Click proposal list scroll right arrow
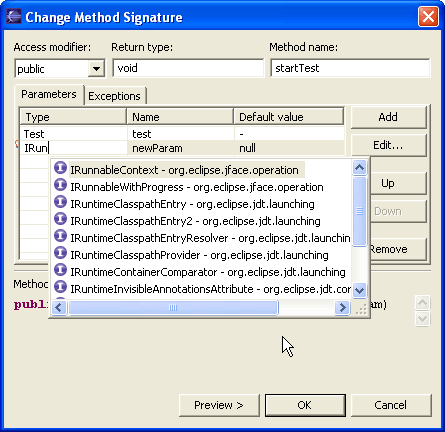 tap(343, 307)
